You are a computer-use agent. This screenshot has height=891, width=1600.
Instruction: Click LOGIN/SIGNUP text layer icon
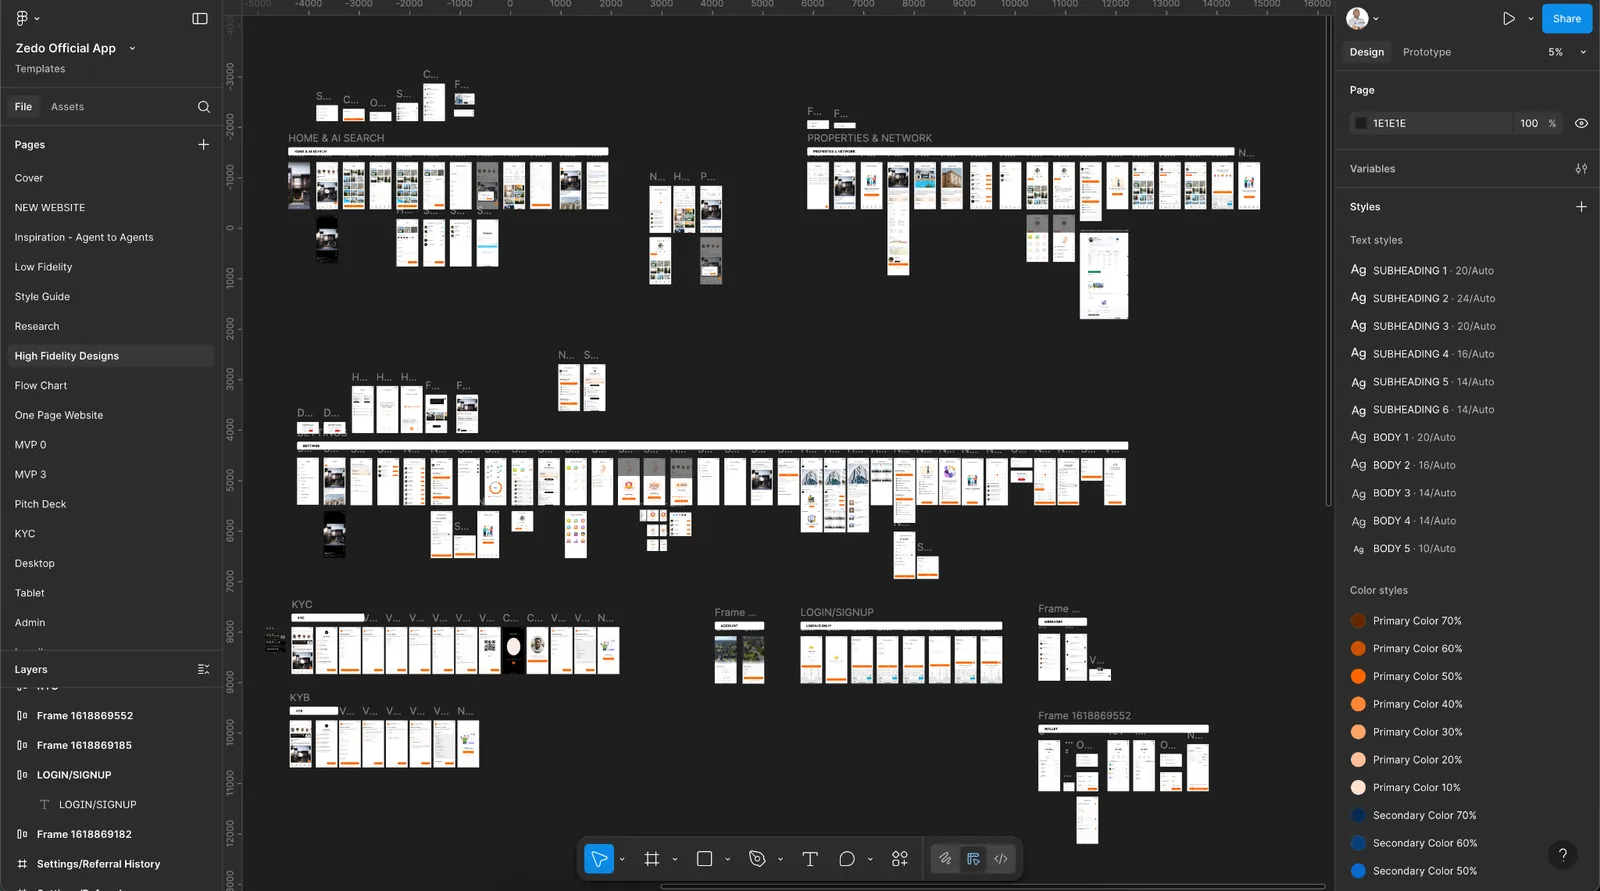(x=44, y=805)
